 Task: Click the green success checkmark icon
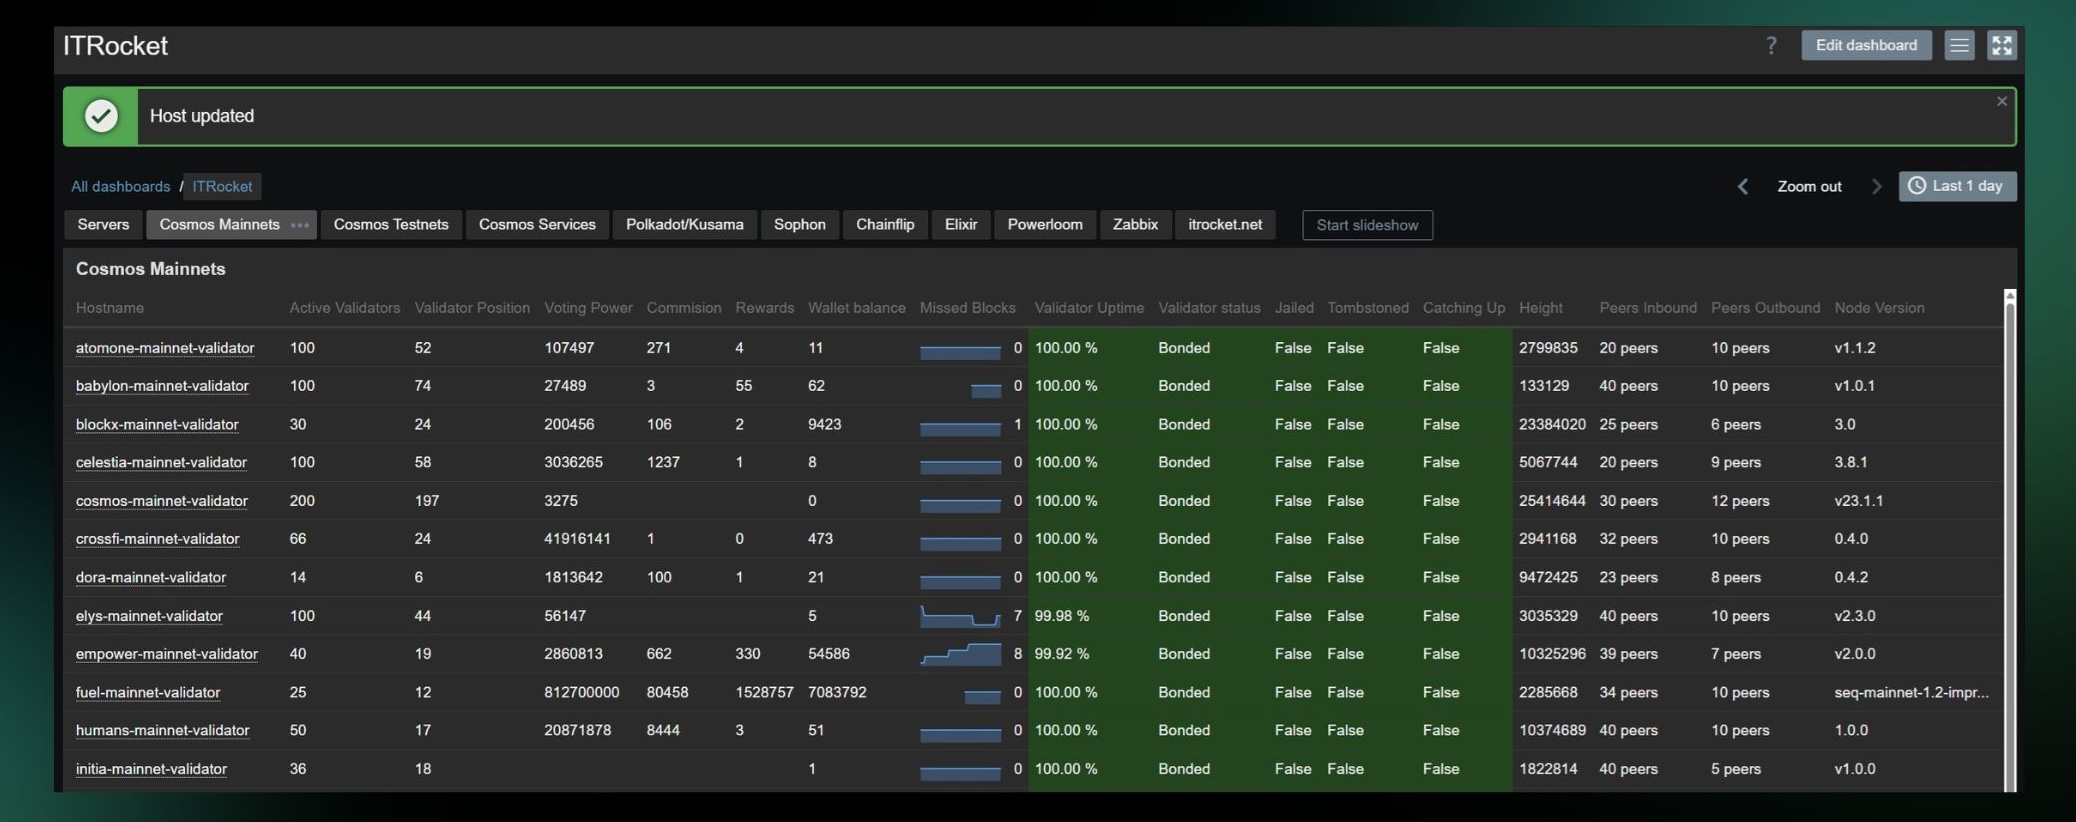101,116
